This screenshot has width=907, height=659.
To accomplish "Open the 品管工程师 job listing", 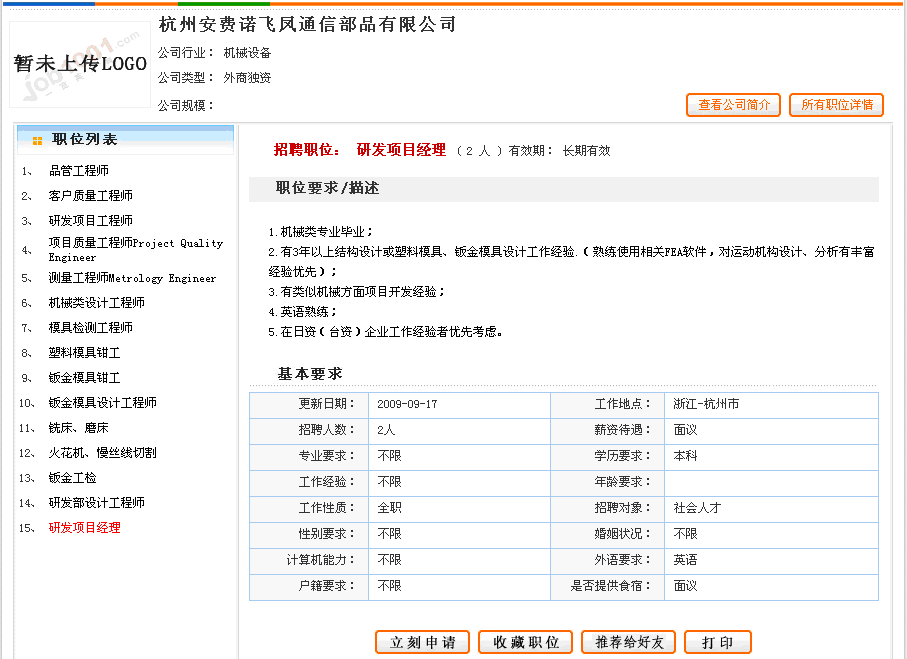I will pyautogui.click(x=79, y=171).
